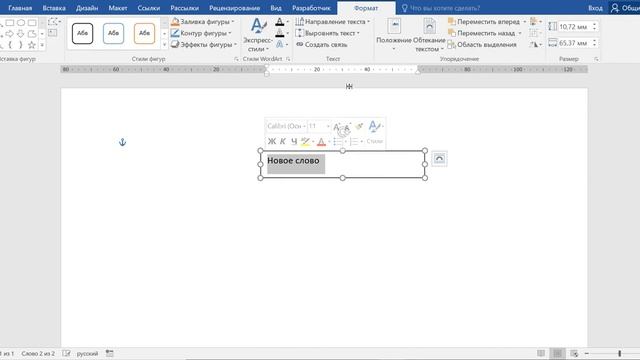Open Направление текста options
Screen dimensions: 640x360
click(332, 22)
